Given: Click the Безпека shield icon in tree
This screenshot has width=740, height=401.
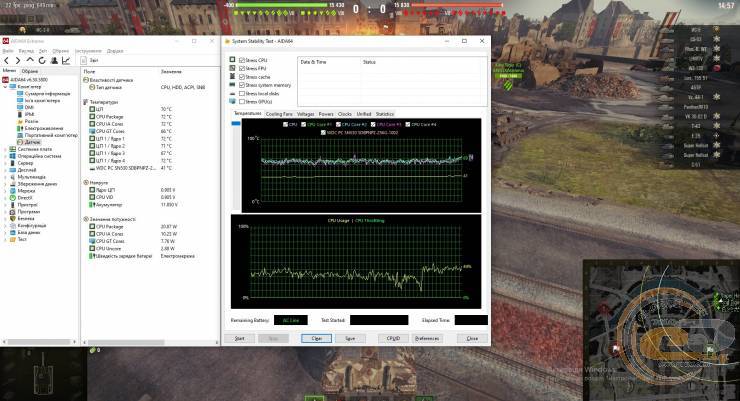Looking at the screenshot, I should click(13, 218).
